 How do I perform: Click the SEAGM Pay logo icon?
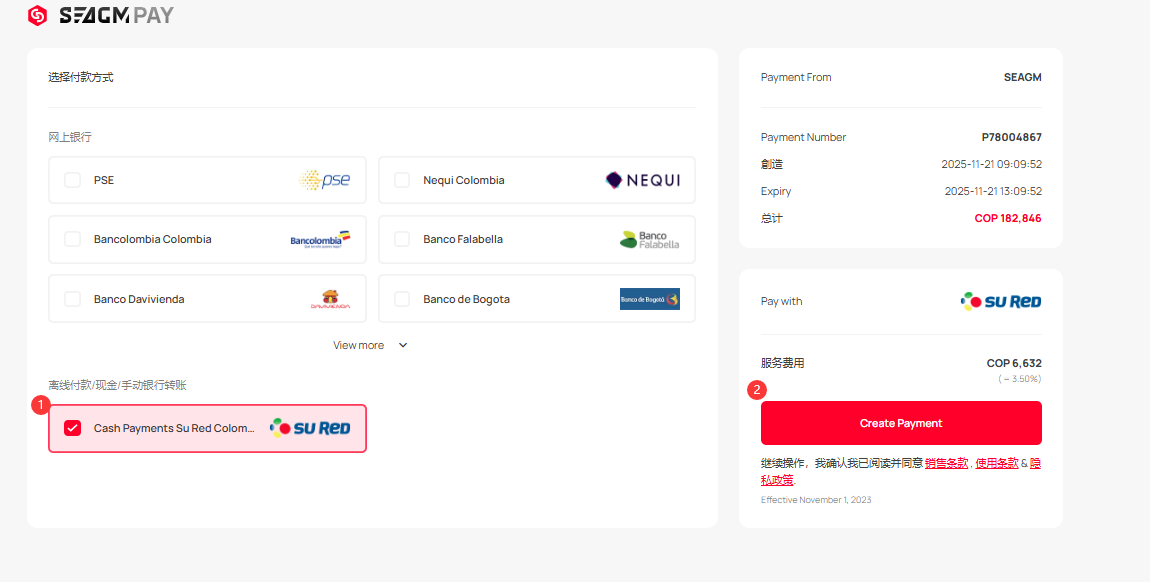[x=37, y=15]
